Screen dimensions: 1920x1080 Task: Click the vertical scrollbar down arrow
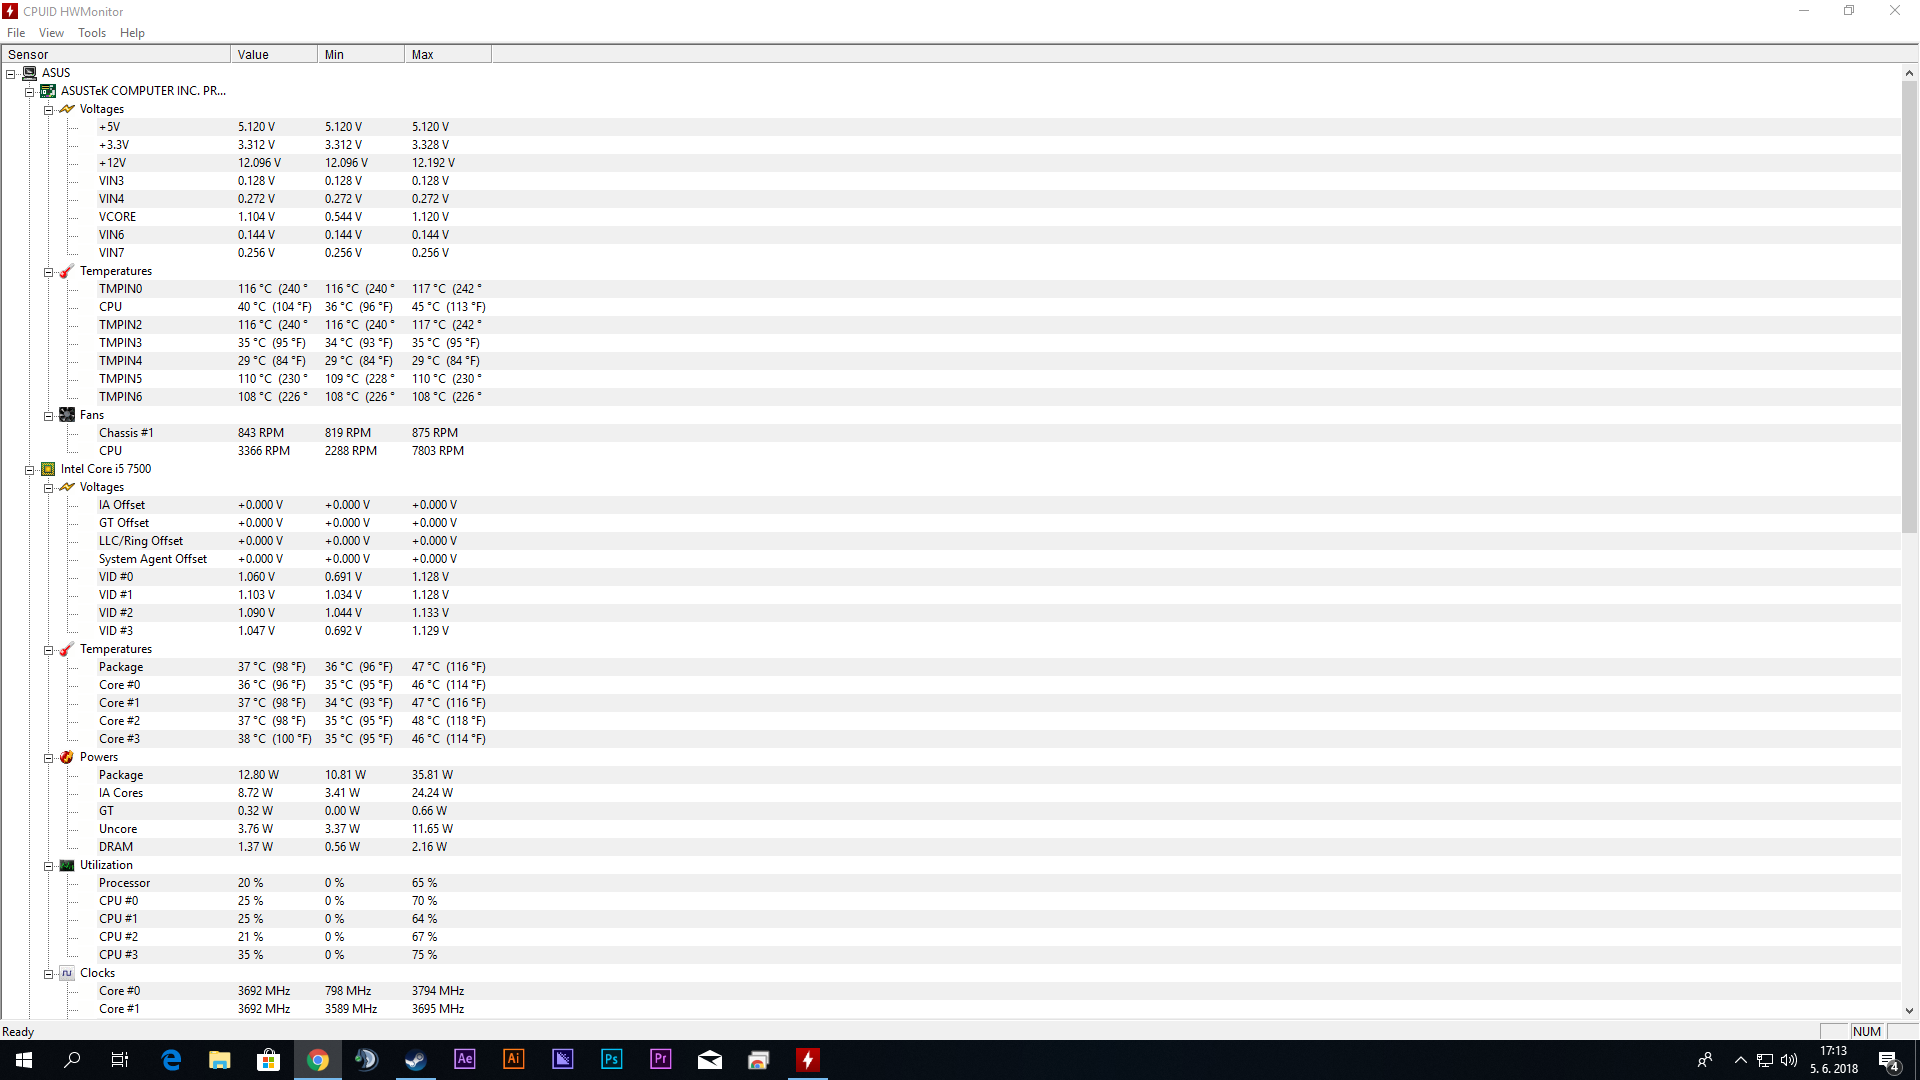pos(1909,1011)
